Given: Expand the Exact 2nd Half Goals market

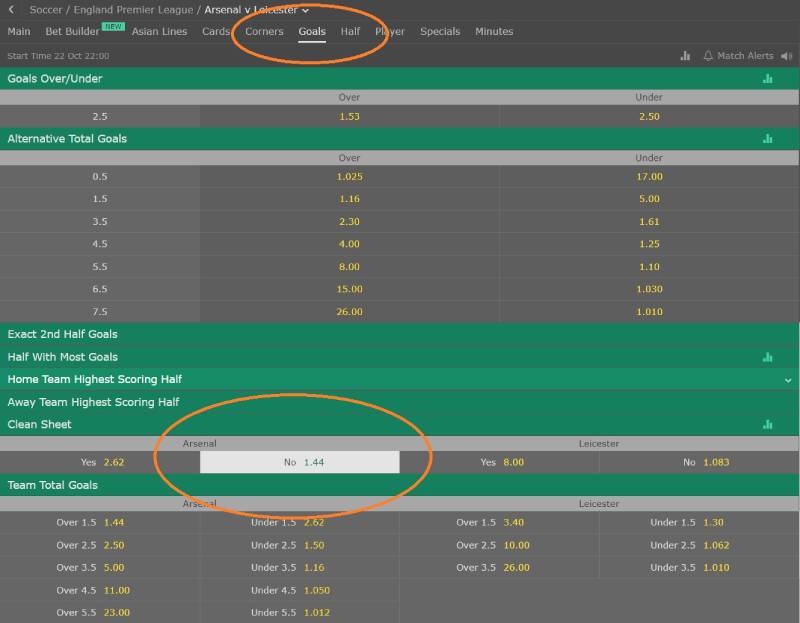Looking at the screenshot, I should tap(62, 334).
